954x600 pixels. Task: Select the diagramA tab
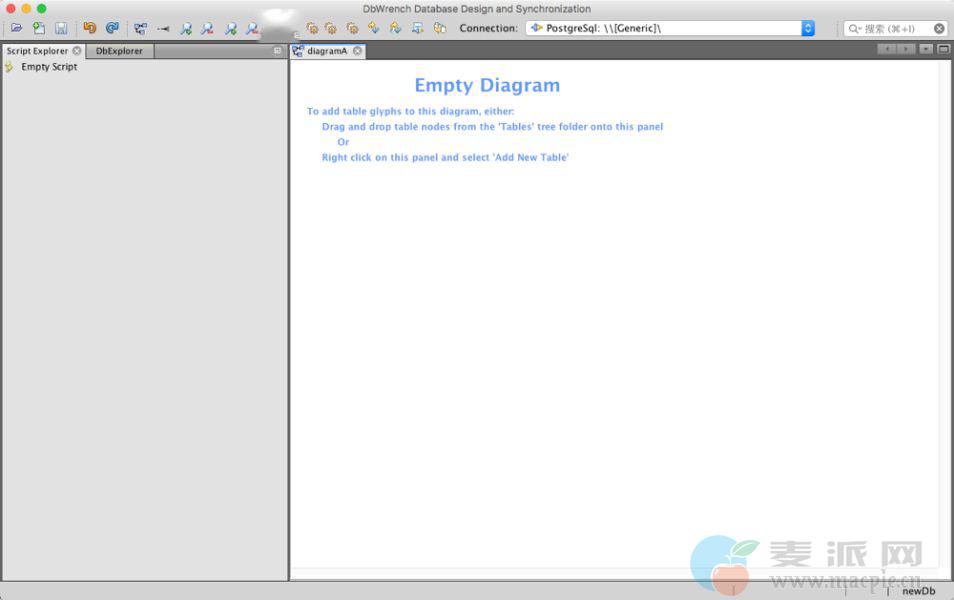327,51
